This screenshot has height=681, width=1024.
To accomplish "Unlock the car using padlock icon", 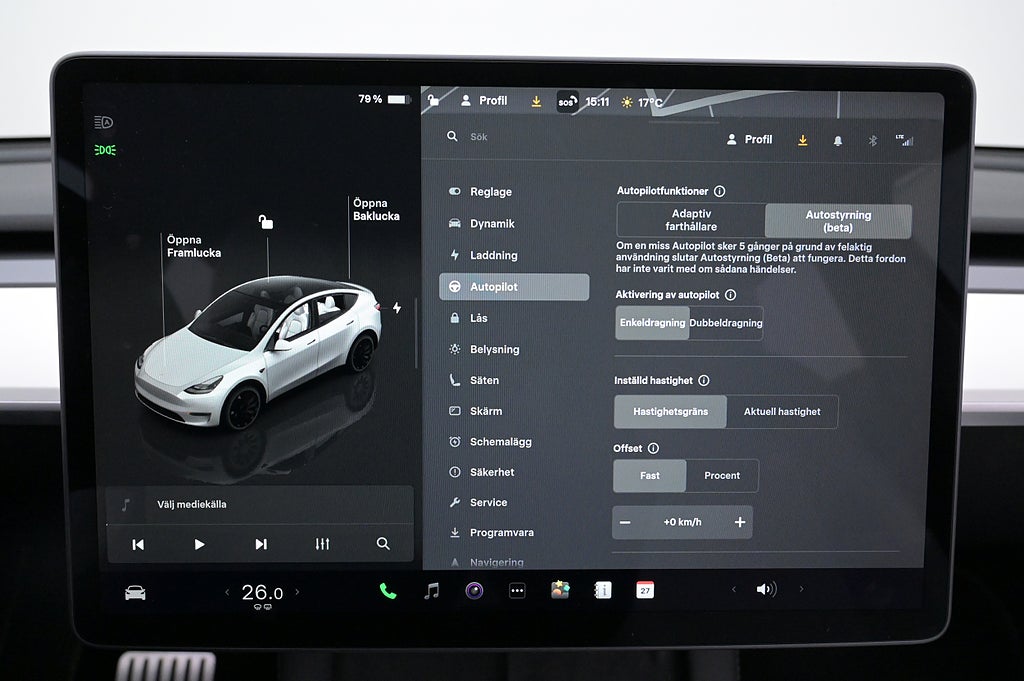I will [266, 222].
